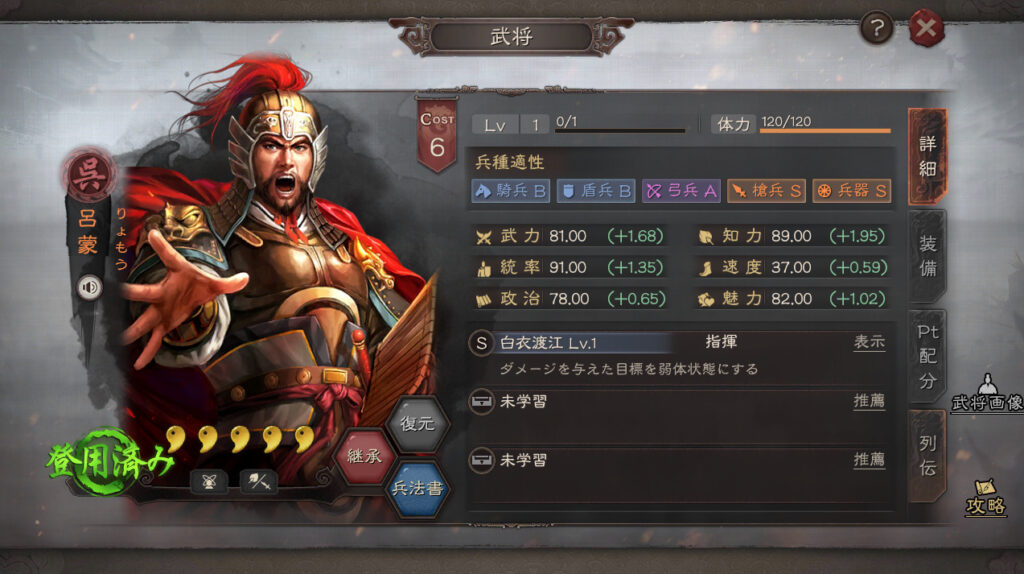Select the 弓兵 A troop aptitude badge
This screenshot has height=574, width=1024.
tap(680, 191)
